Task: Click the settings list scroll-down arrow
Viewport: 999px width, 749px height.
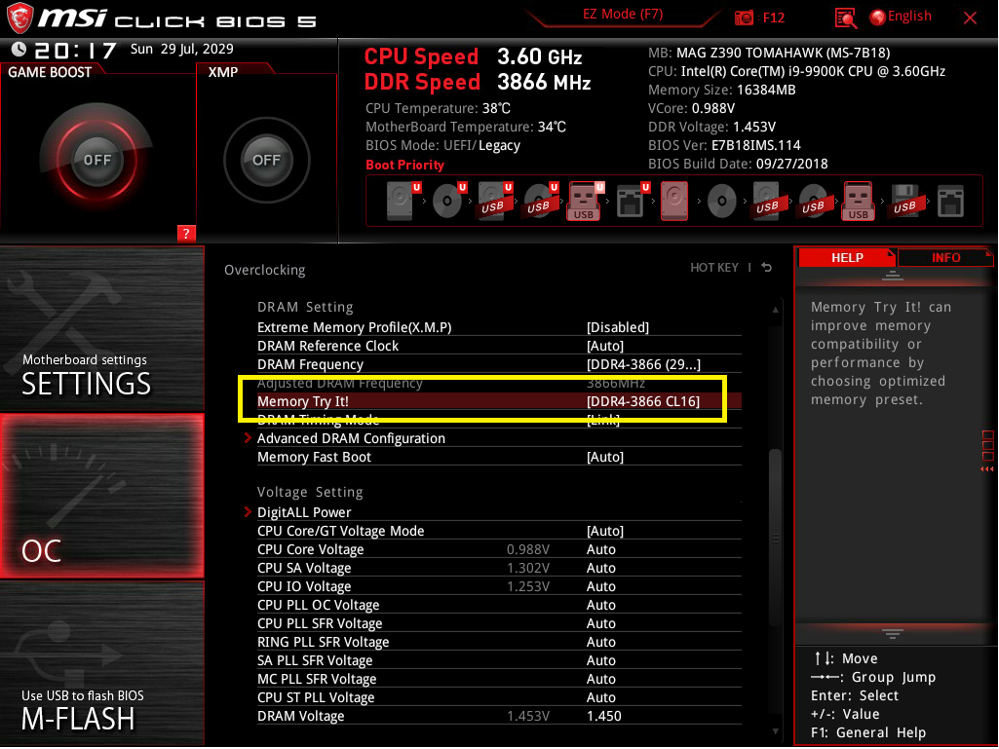Action: point(775,731)
